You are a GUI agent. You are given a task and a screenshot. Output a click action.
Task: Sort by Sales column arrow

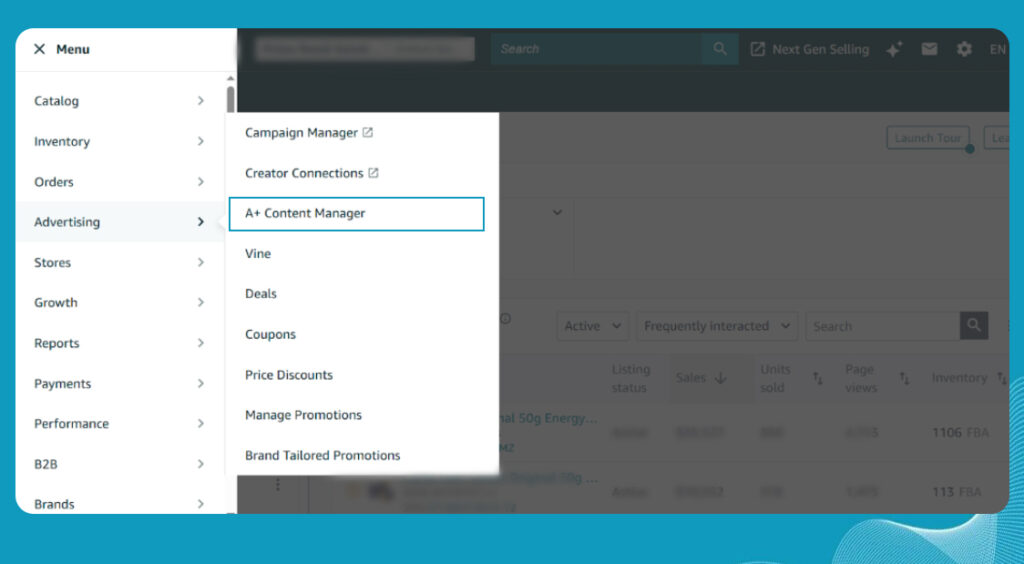tap(720, 378)
